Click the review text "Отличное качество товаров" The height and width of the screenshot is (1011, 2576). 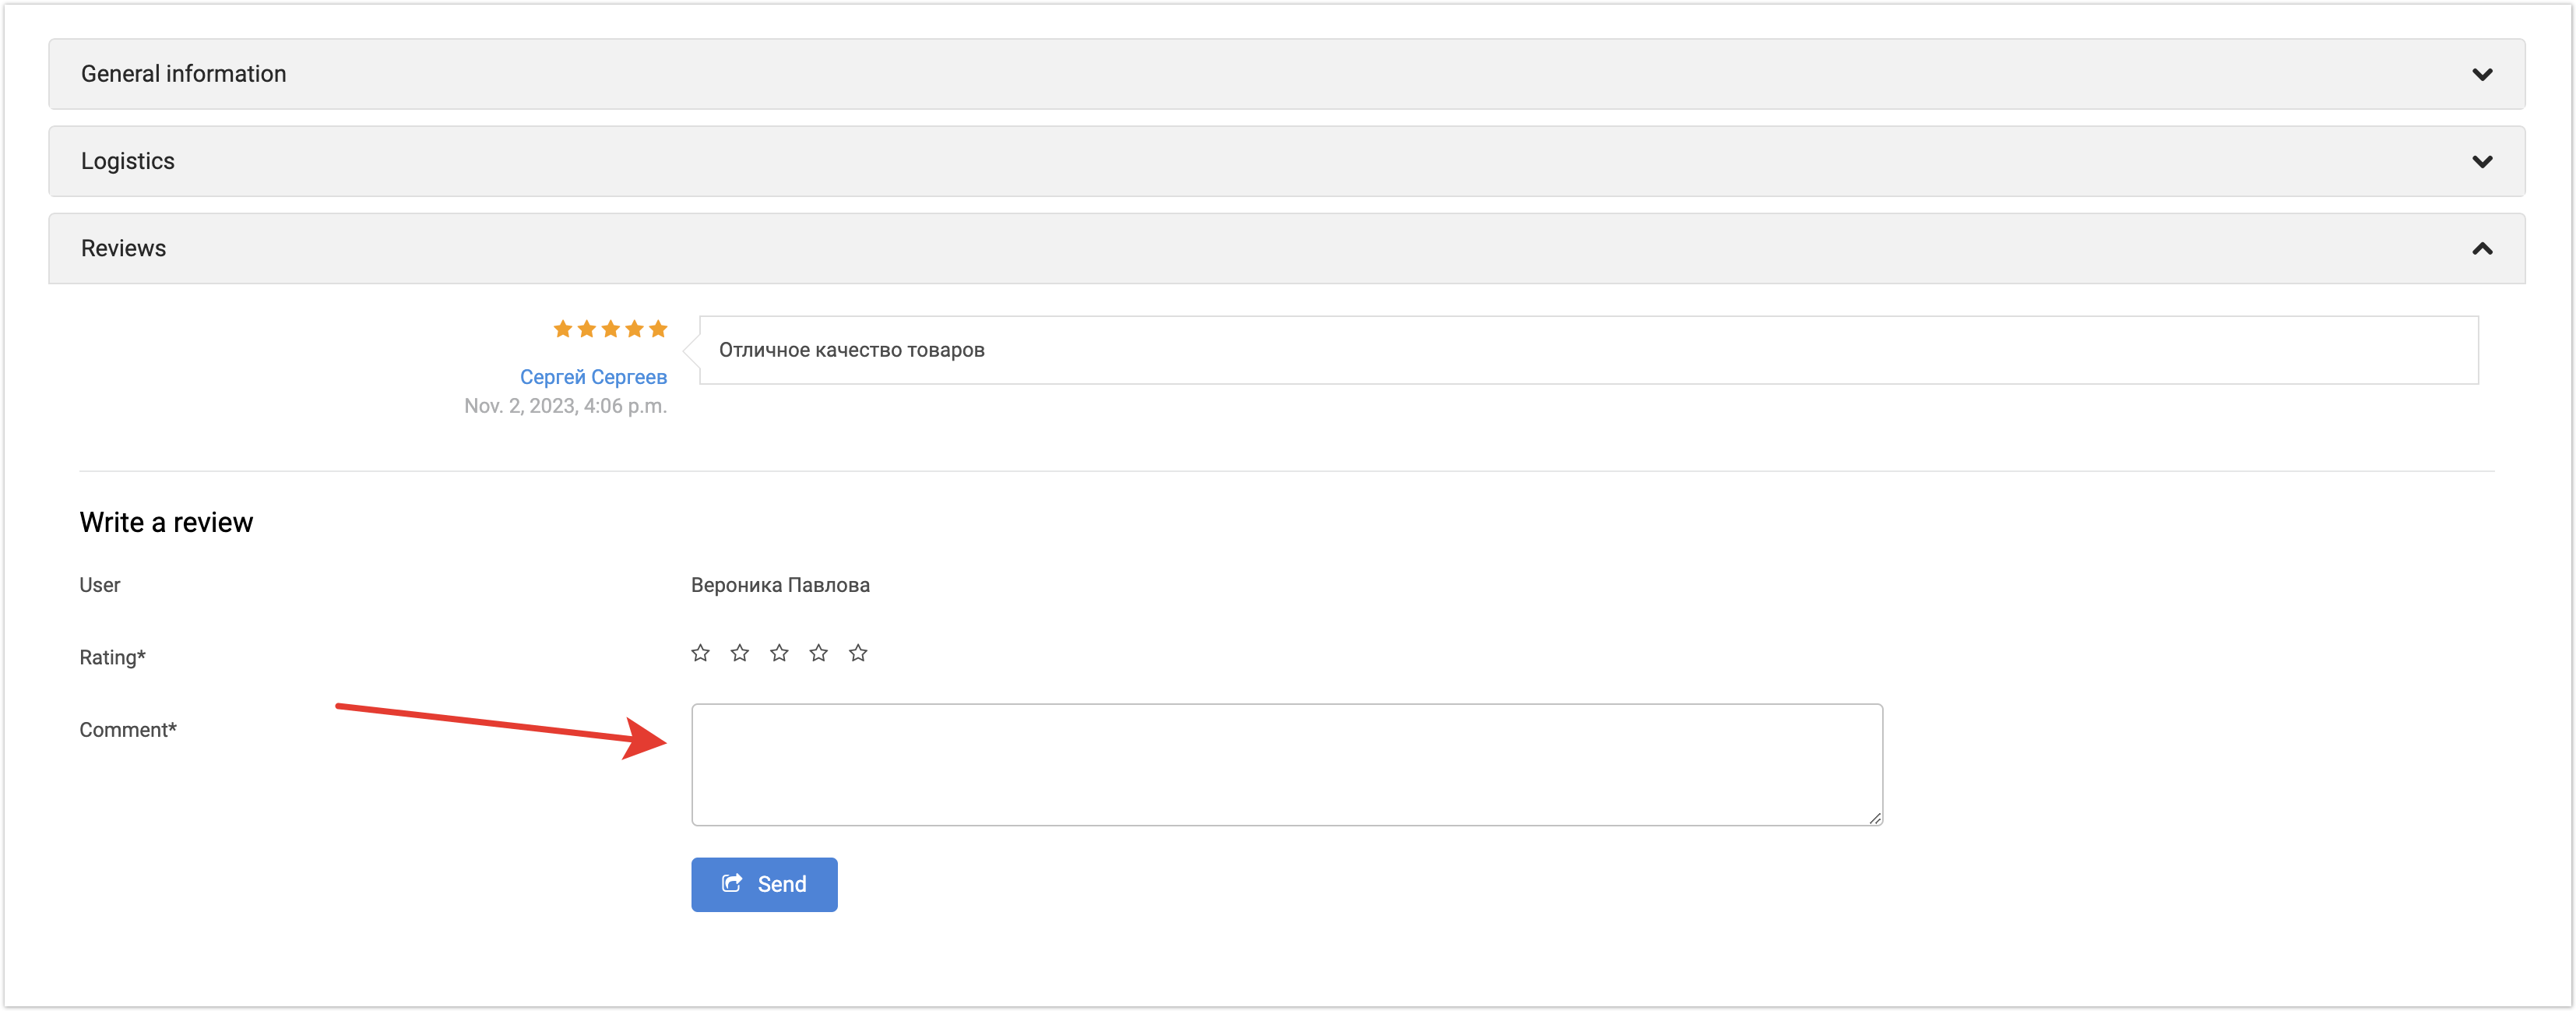click(852, 350)
